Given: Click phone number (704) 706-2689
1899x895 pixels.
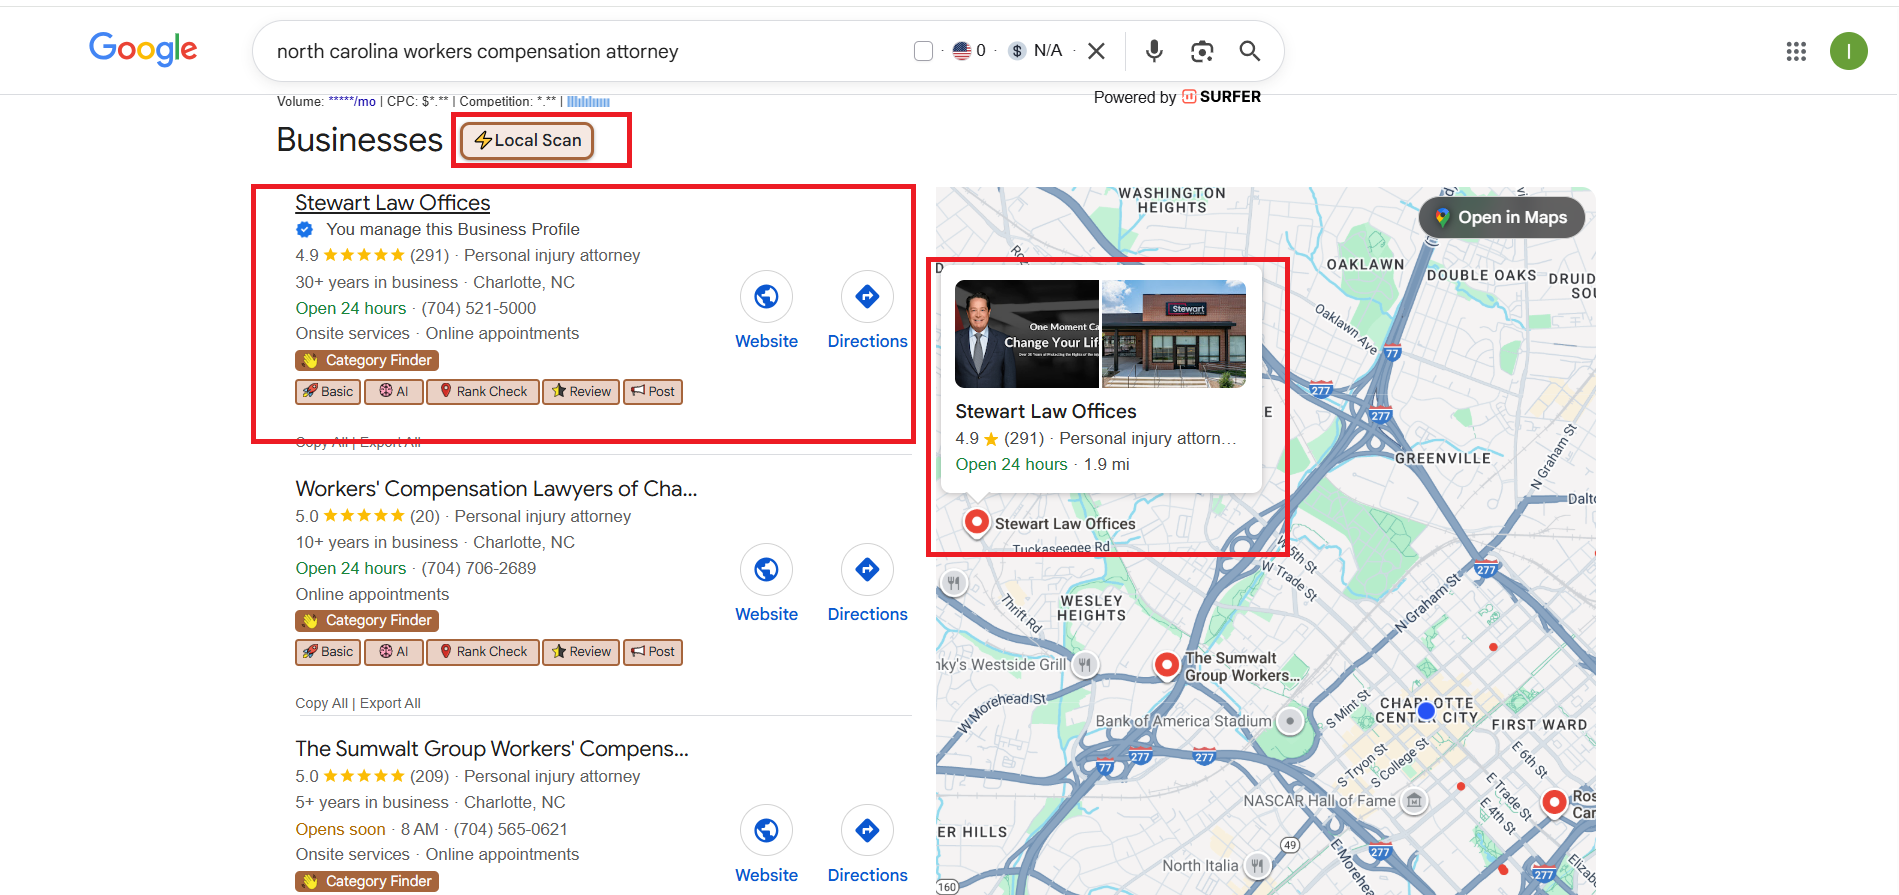Looking at the screenshot, I should click(478, 568).
